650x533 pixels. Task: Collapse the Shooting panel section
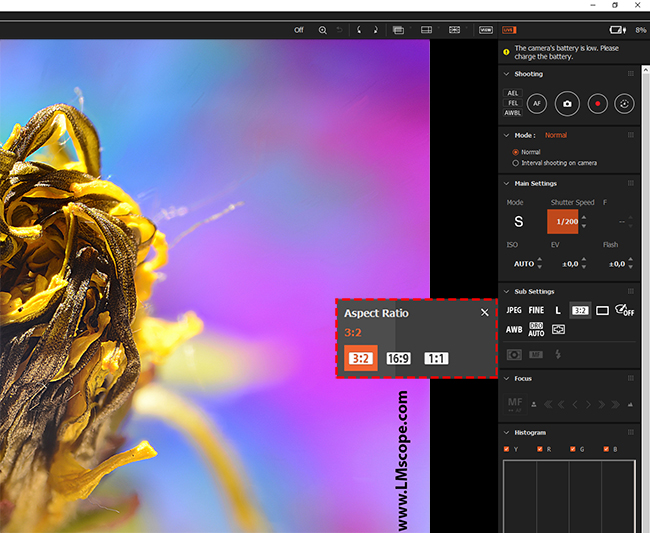click(x=507, y=74)
